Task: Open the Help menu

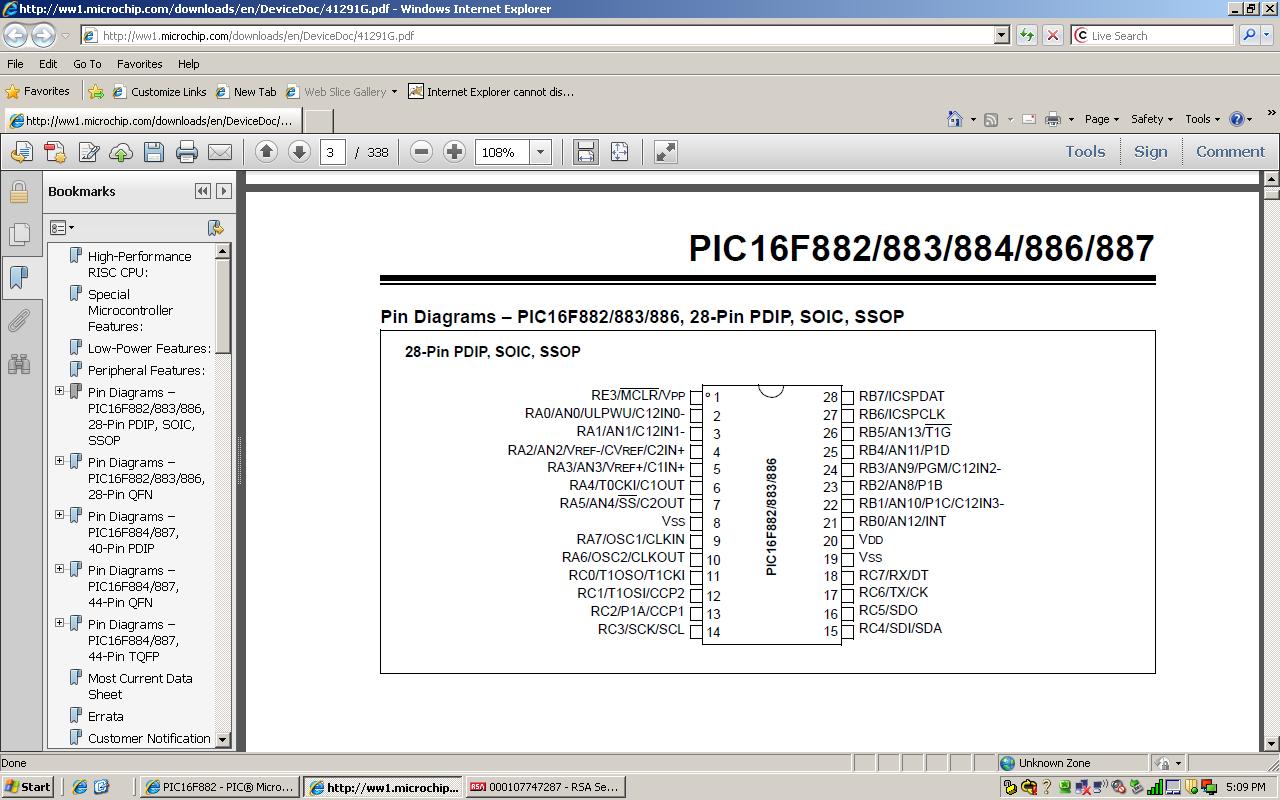Action: [188, 64]
